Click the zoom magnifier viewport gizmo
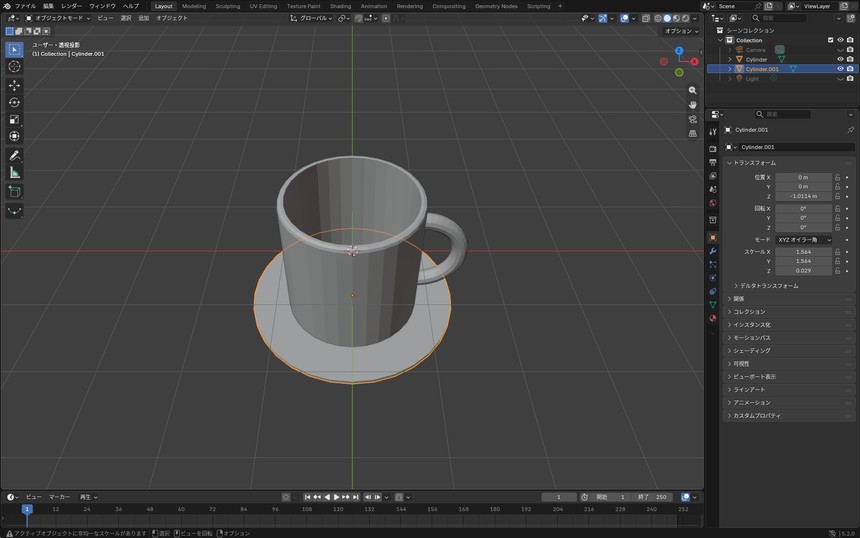860x538 pixels. [693, 90]
